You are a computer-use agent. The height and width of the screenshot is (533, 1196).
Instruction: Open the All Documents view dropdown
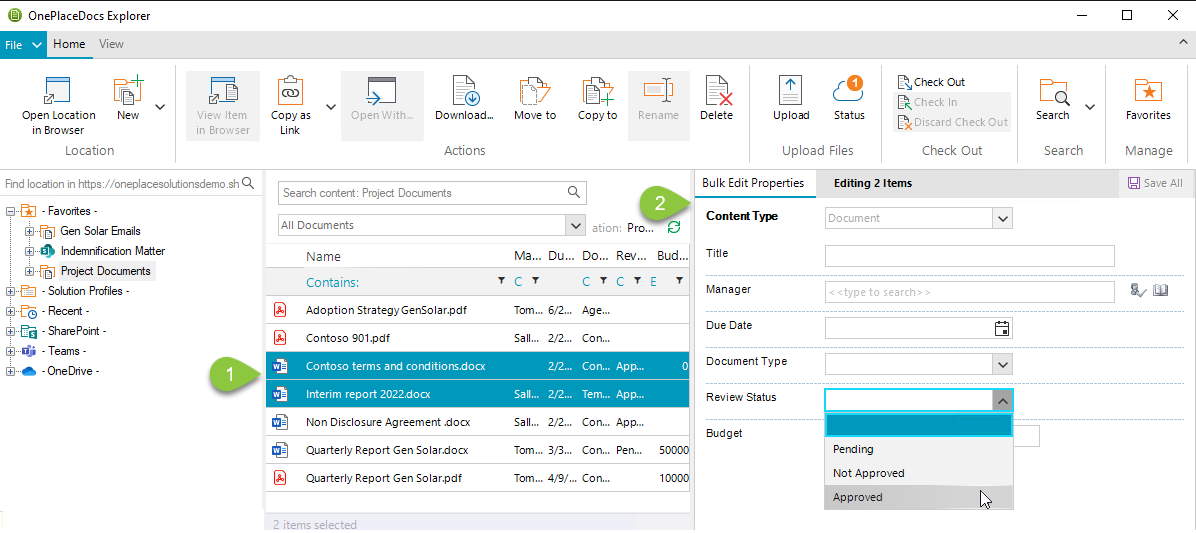[575, 225]
